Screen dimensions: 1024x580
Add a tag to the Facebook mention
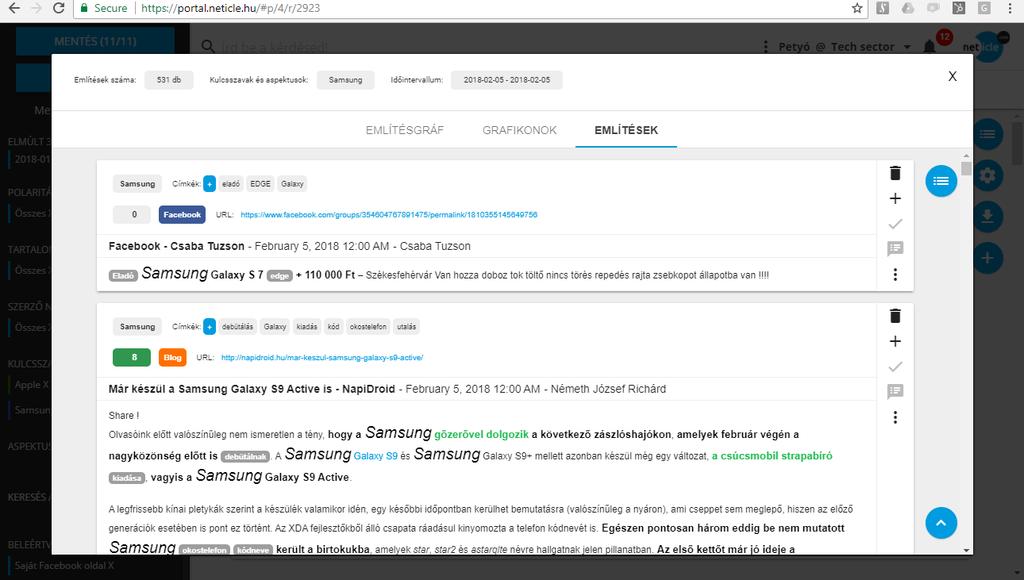point(209,184)
